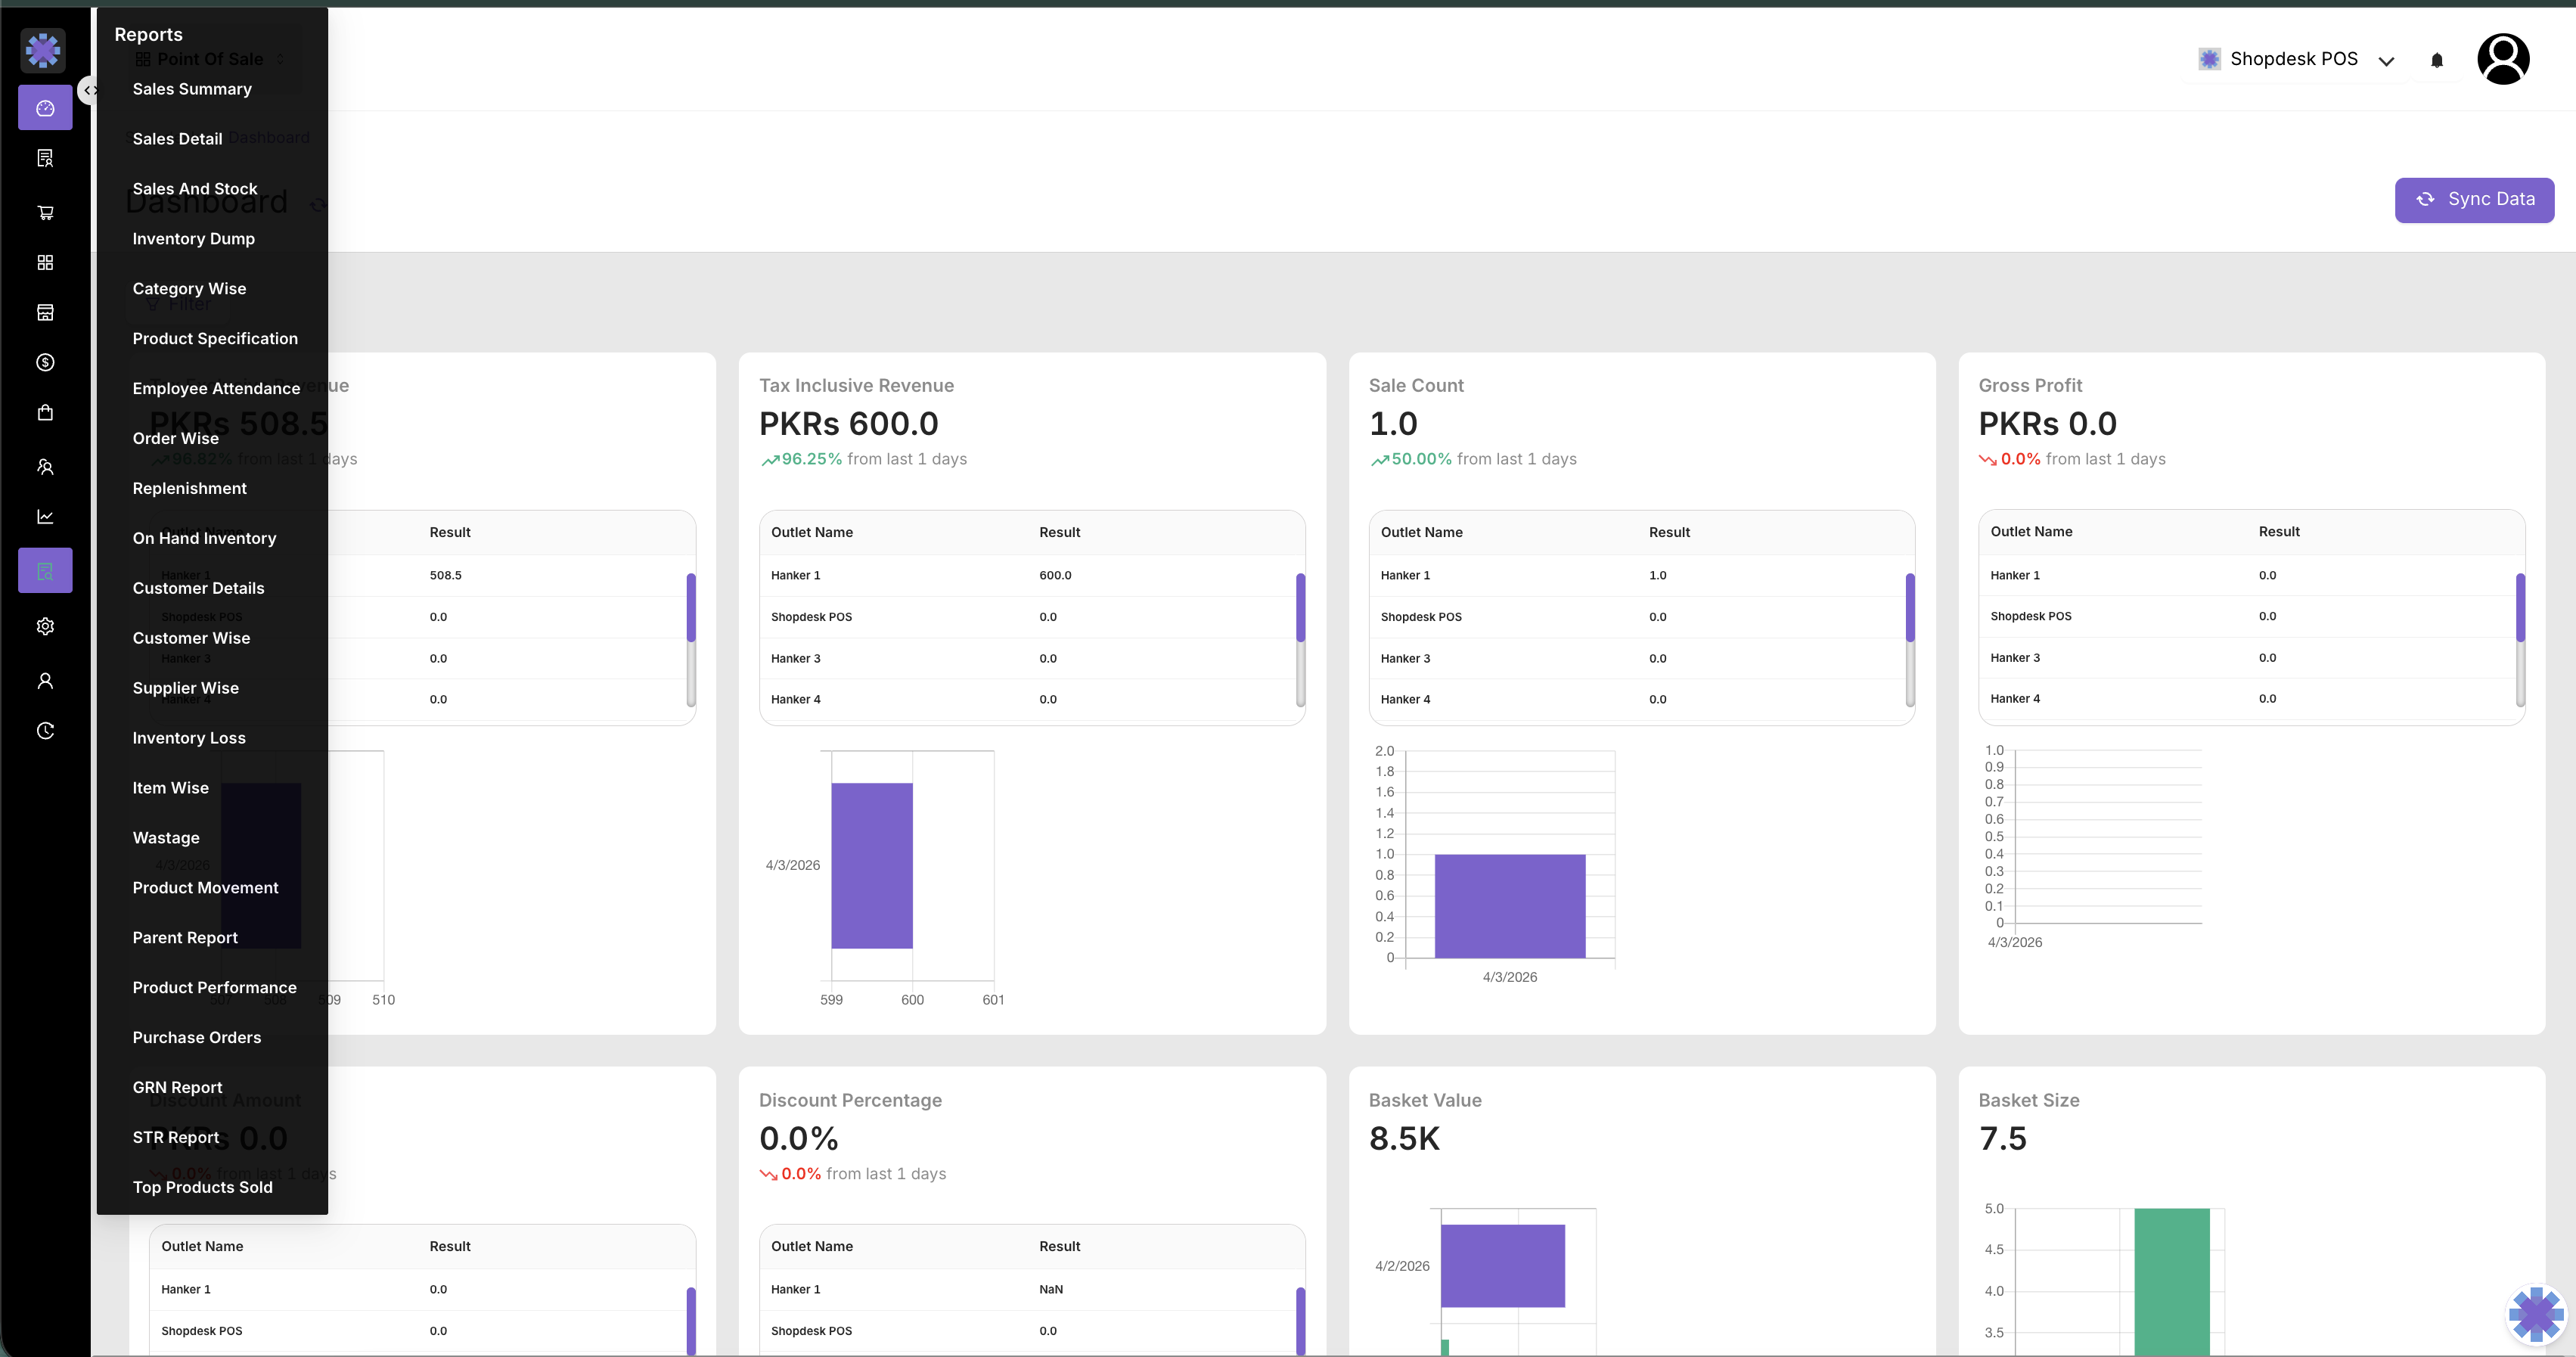This screenshot has width=2576, height=1357.
Task: Open the line chart analytics sidebar icon
Action: 45,517
